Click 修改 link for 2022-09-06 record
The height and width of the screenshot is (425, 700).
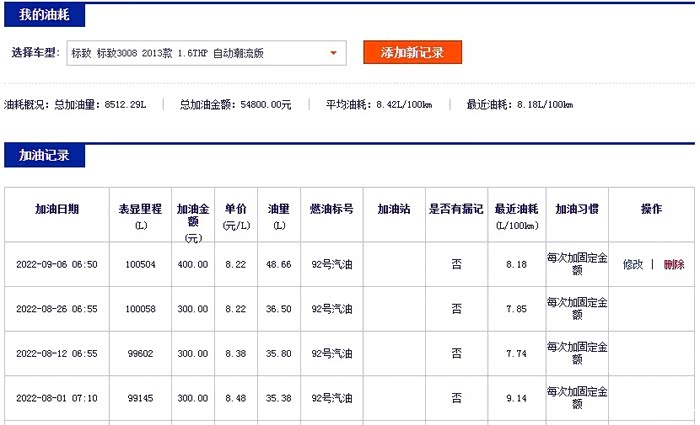(x=633, y=264)
